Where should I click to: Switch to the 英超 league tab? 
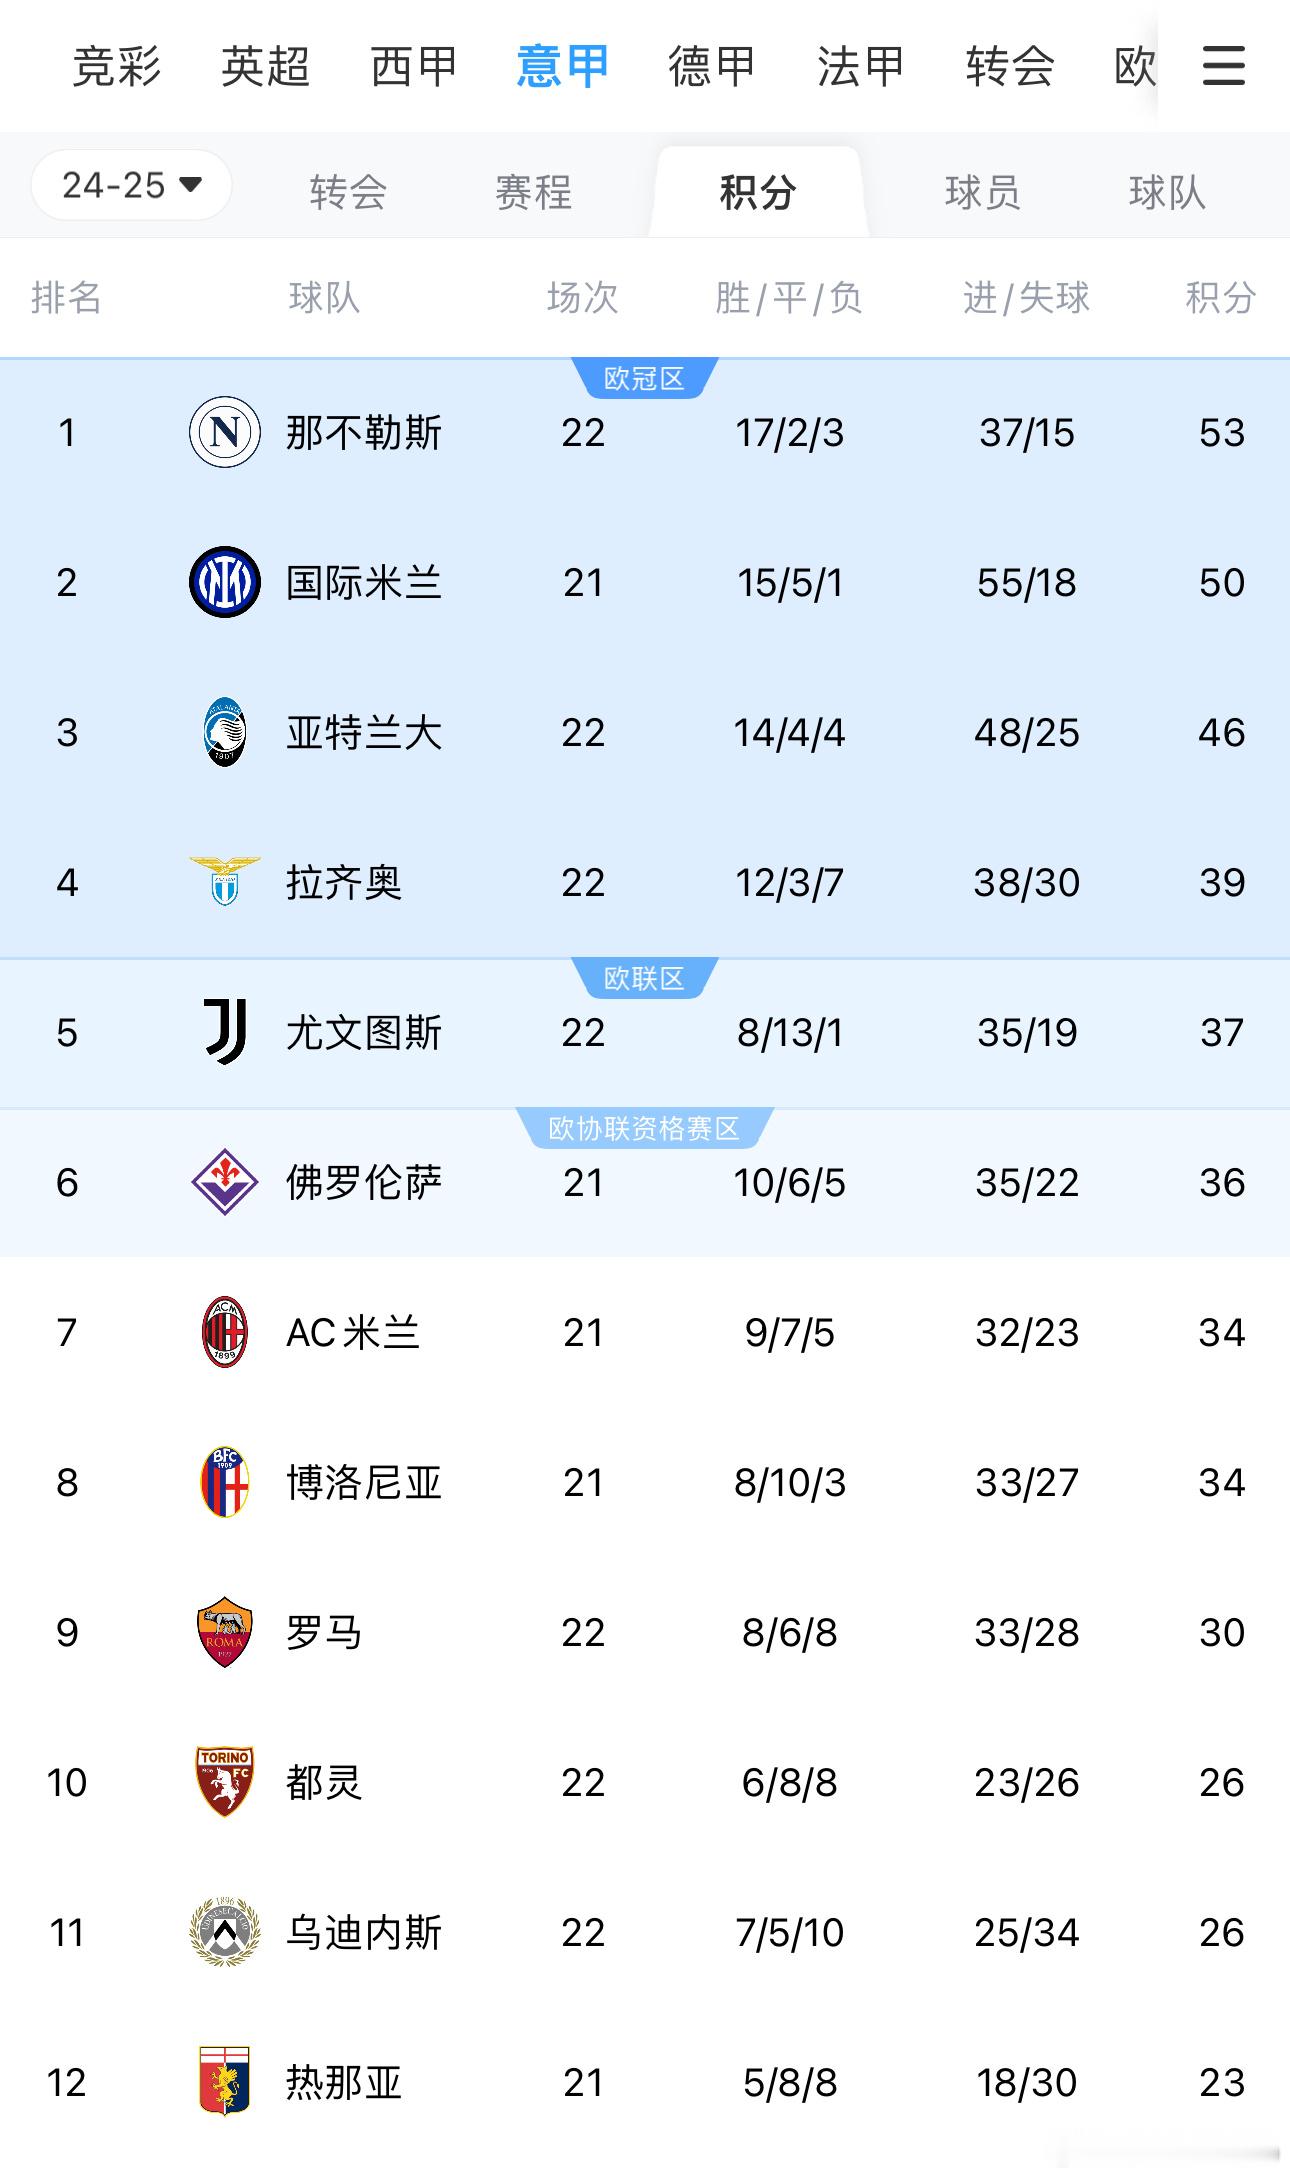point(265,67)
